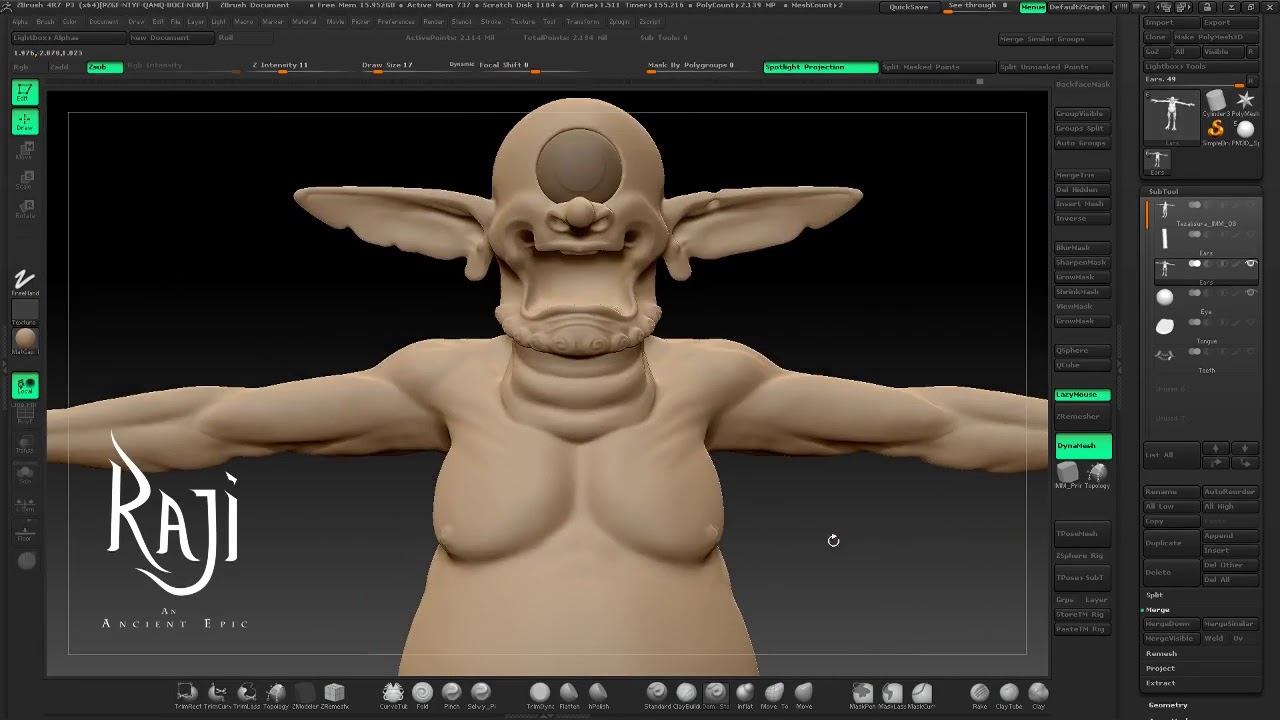Toggle LazyMouse on or off
The image size is (1280, 720).
coord(1082,395)
